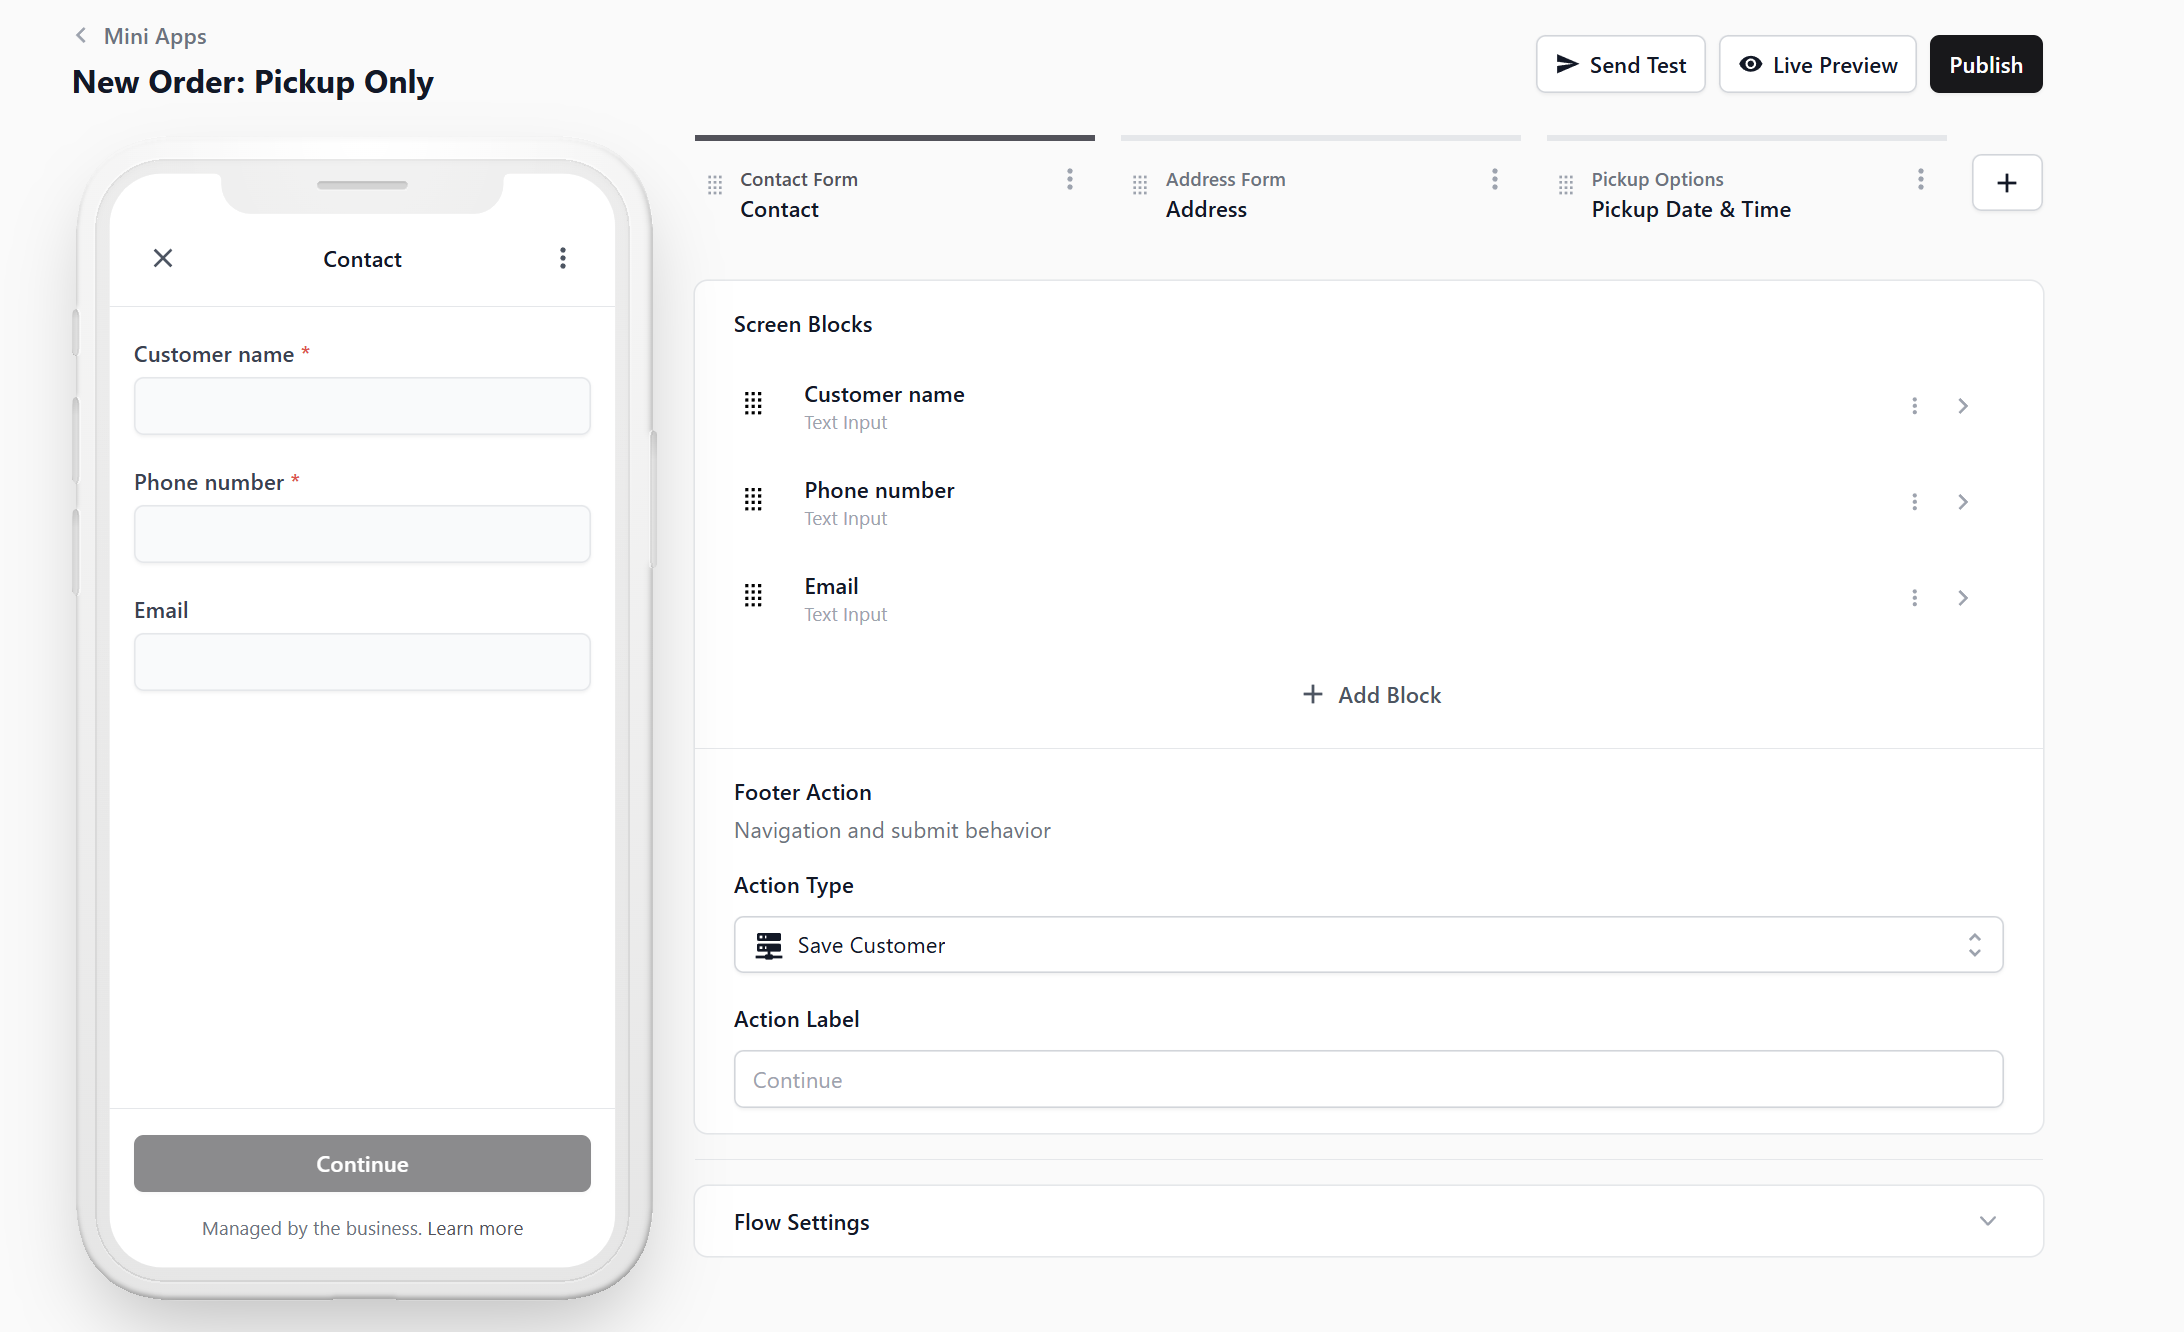Image resolution: width=2184 pixels, height=1332 pixels.
Task: Grab the Customer name block drag handle
Action: point(753,404)
